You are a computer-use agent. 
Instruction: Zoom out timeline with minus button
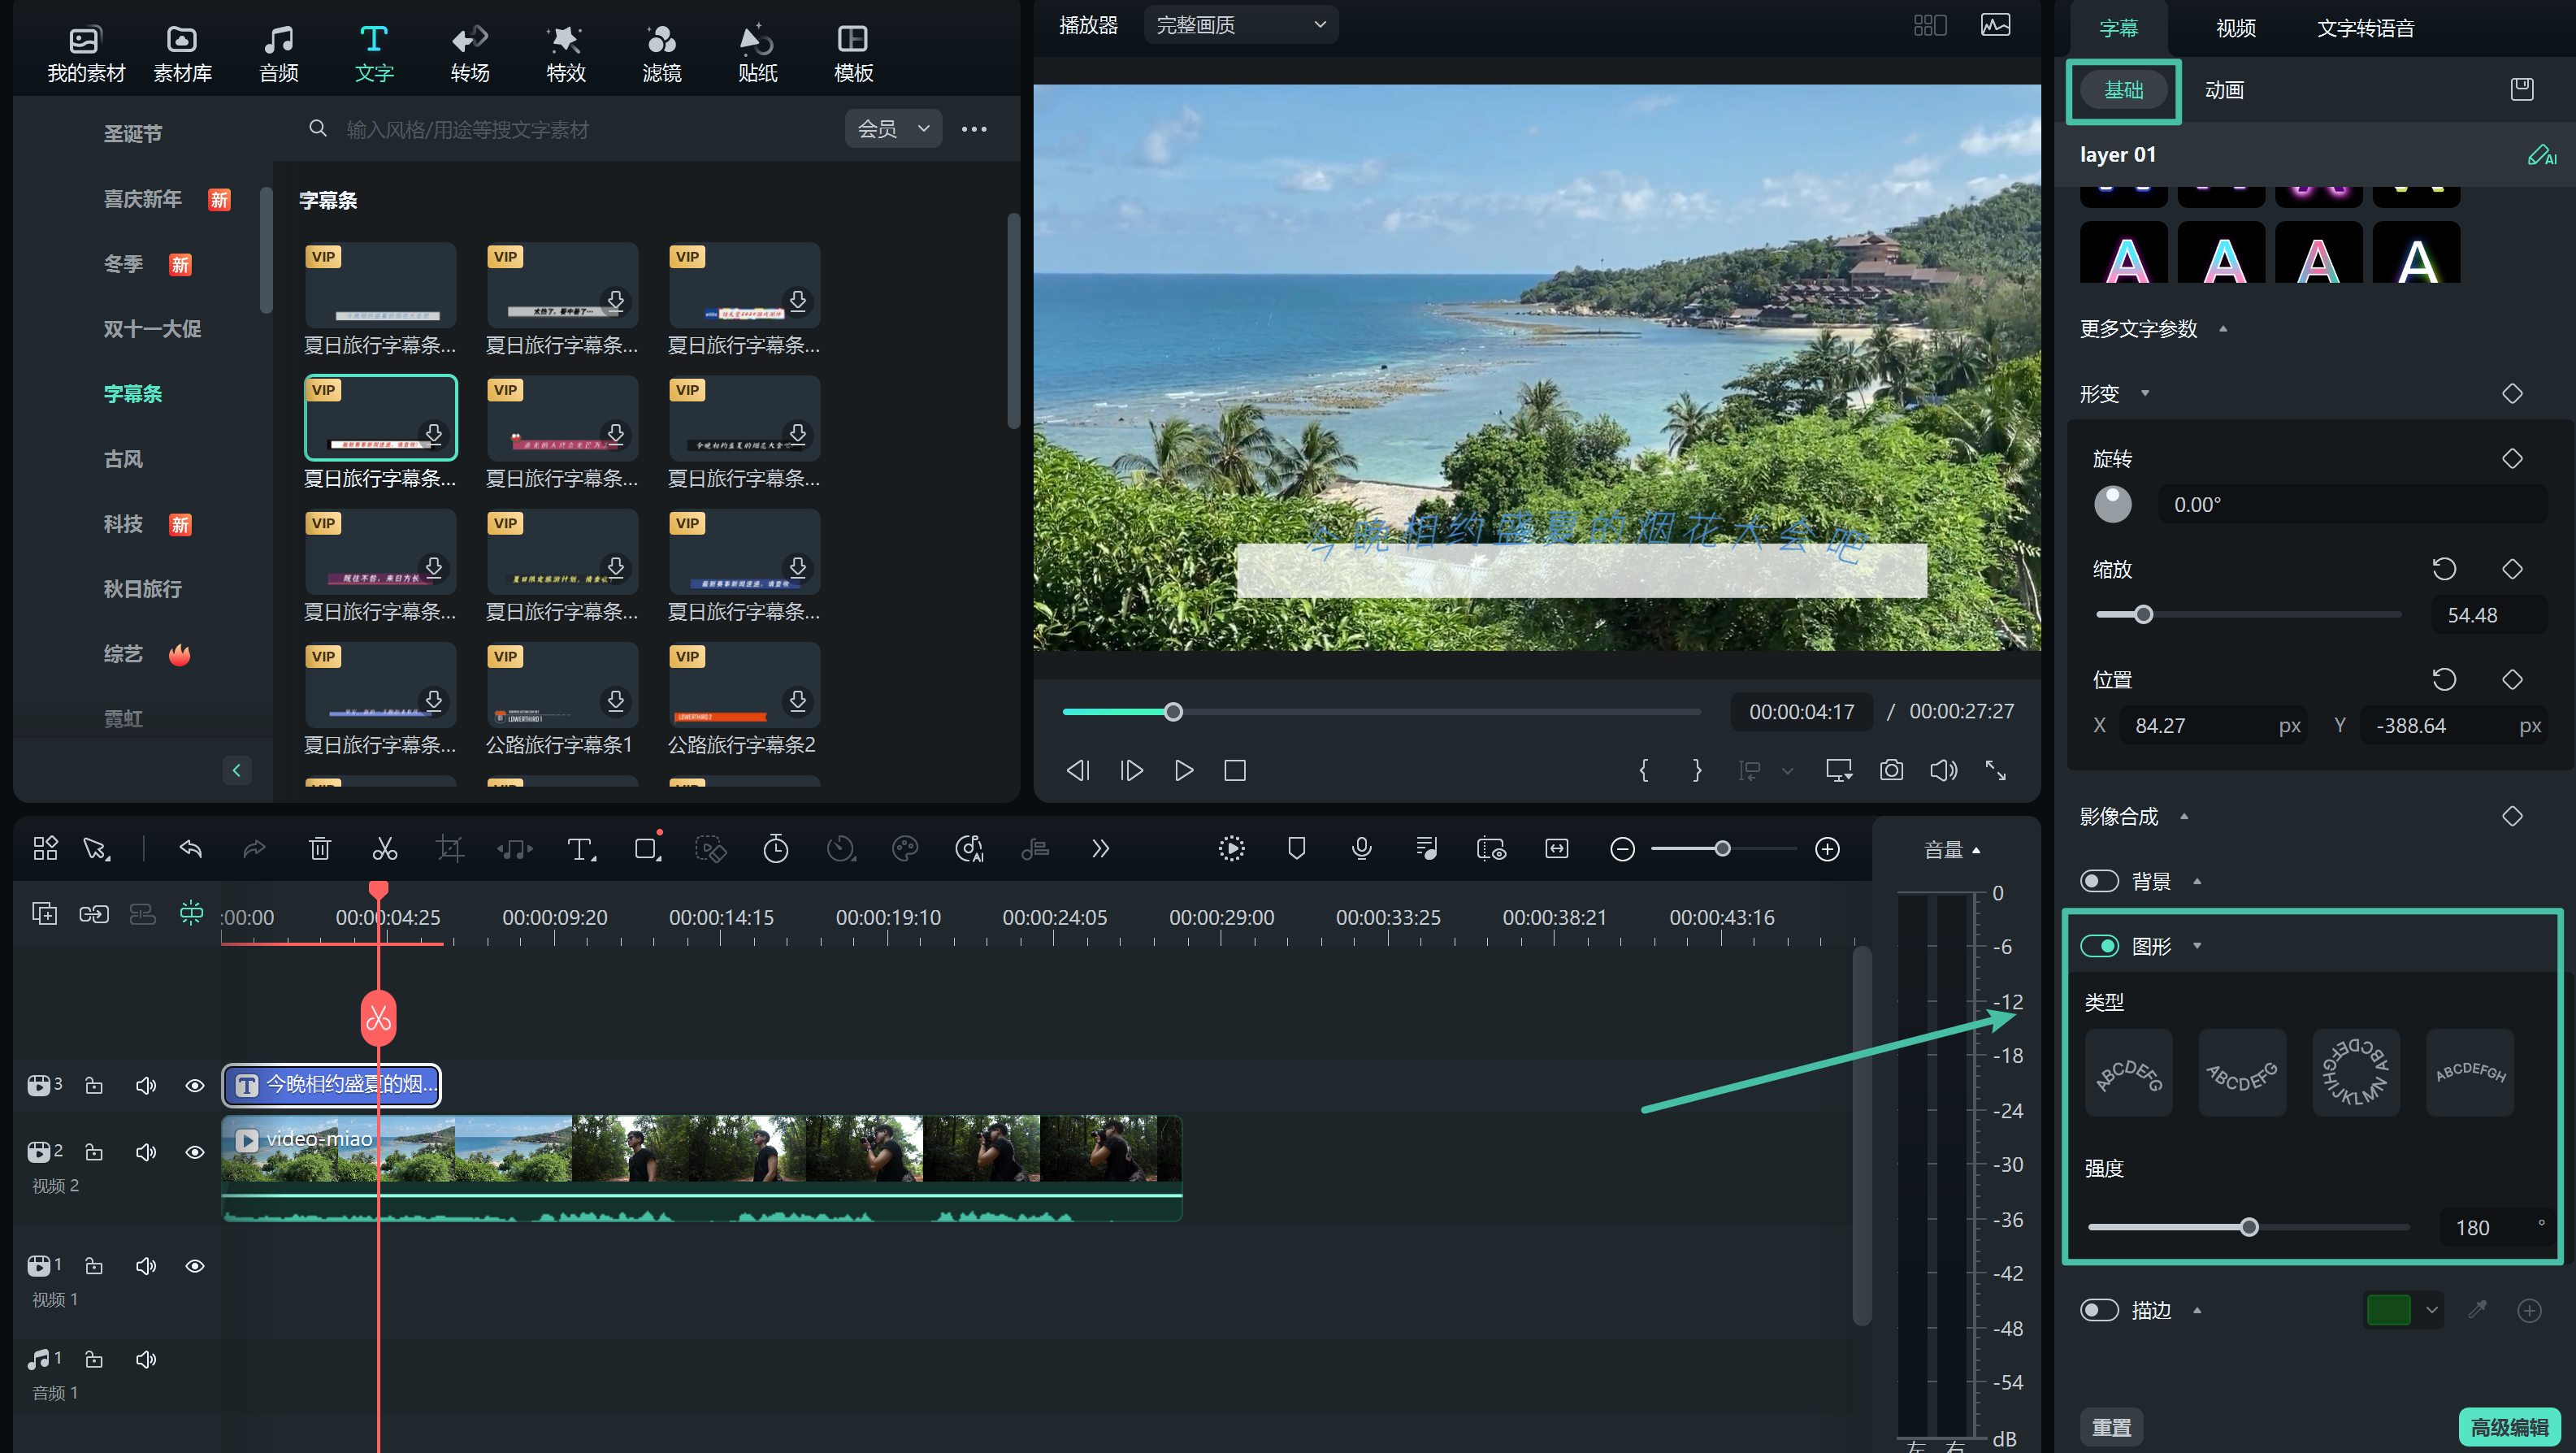[x=1622, y=849]
